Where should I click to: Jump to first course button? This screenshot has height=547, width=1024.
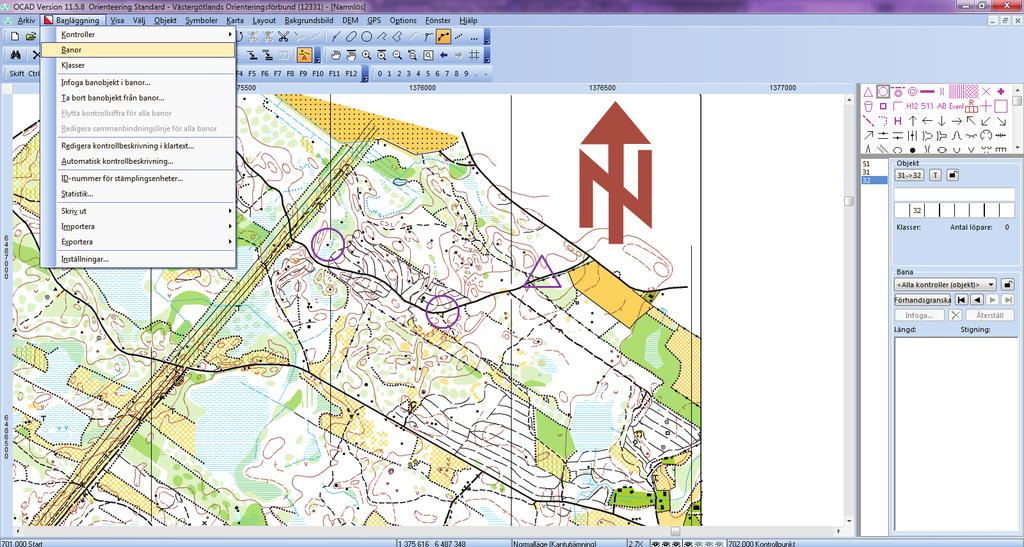point(961,300)
